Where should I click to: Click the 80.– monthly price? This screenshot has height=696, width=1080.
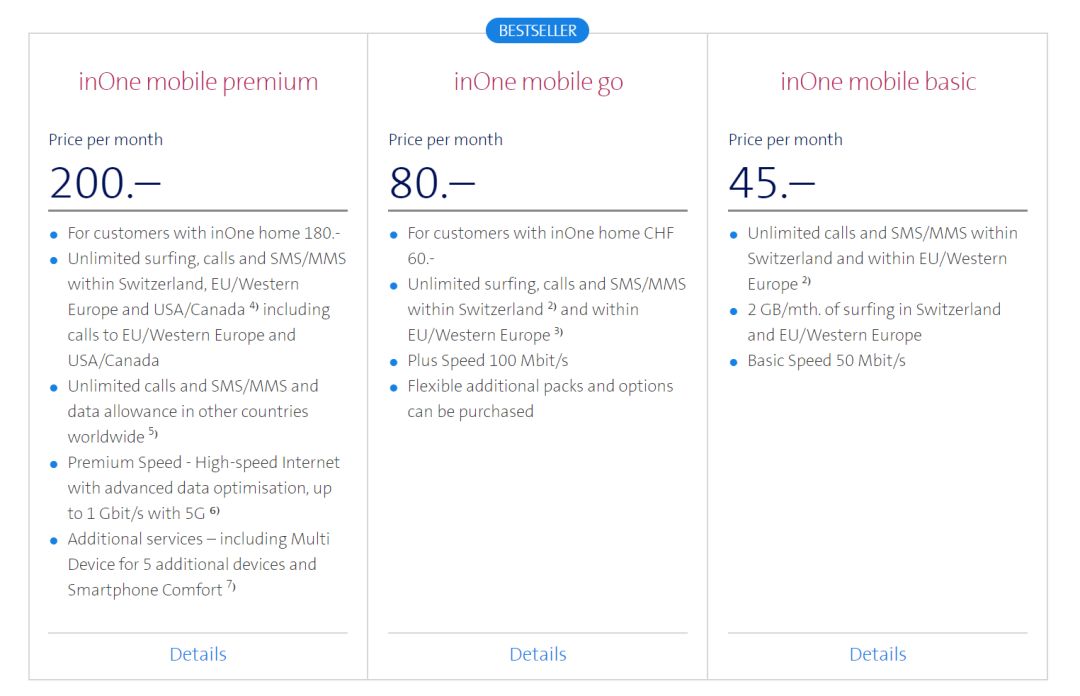coord(432,183)
